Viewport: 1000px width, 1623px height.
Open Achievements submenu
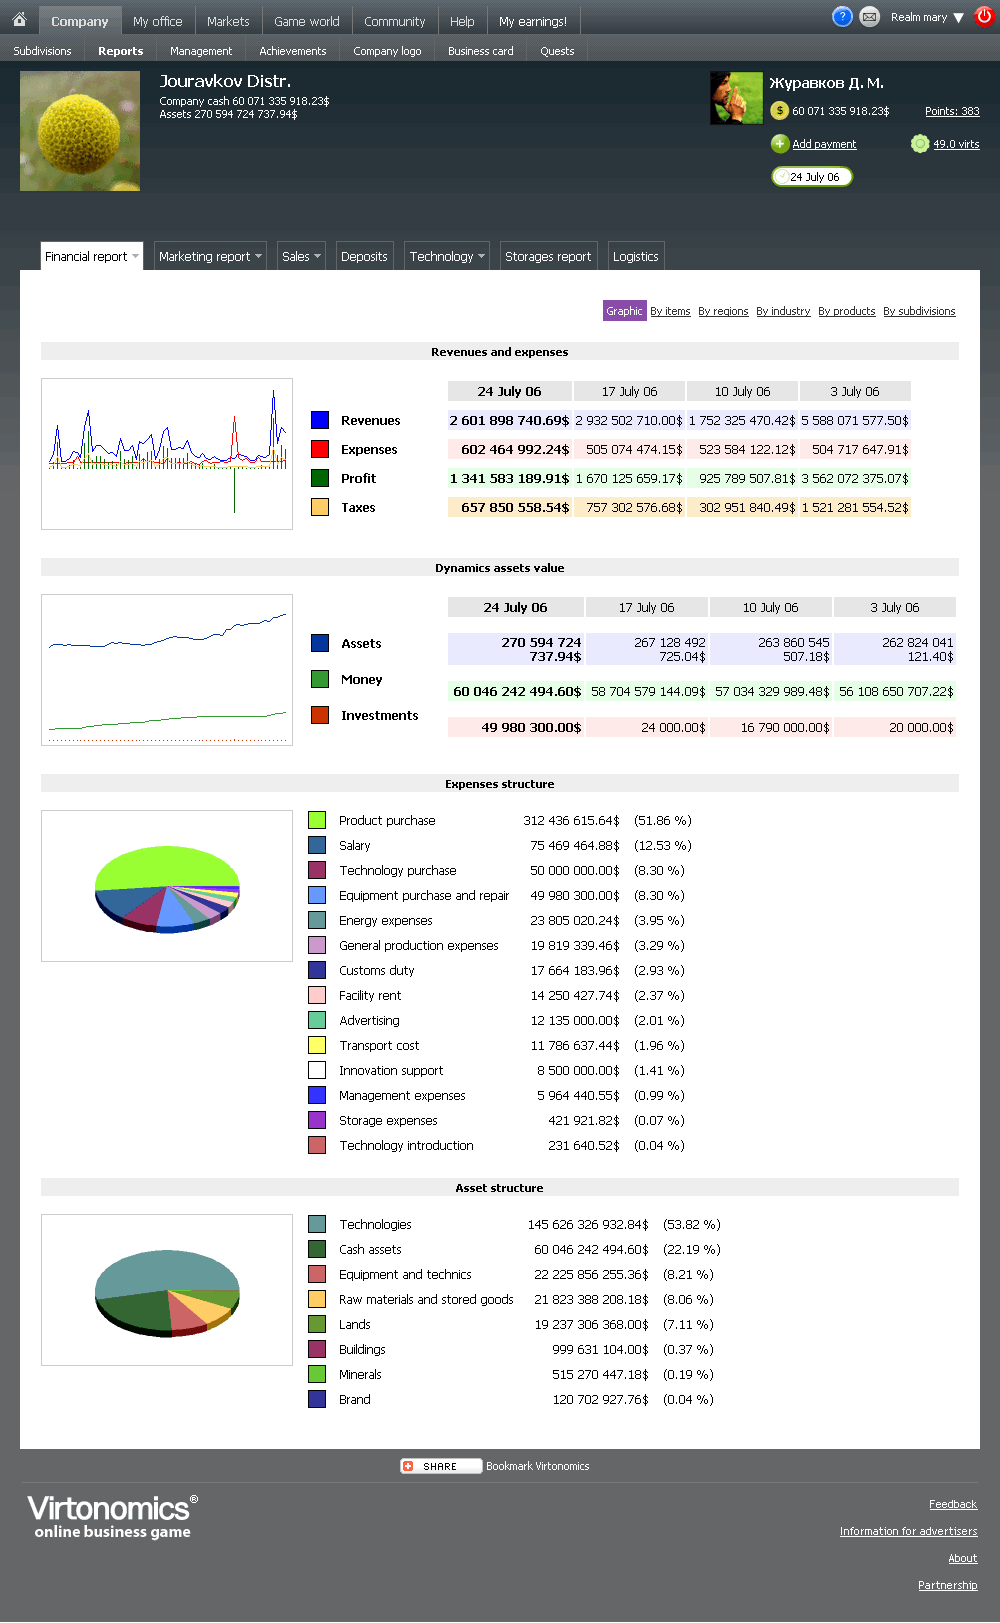click(x=293, y=51)
